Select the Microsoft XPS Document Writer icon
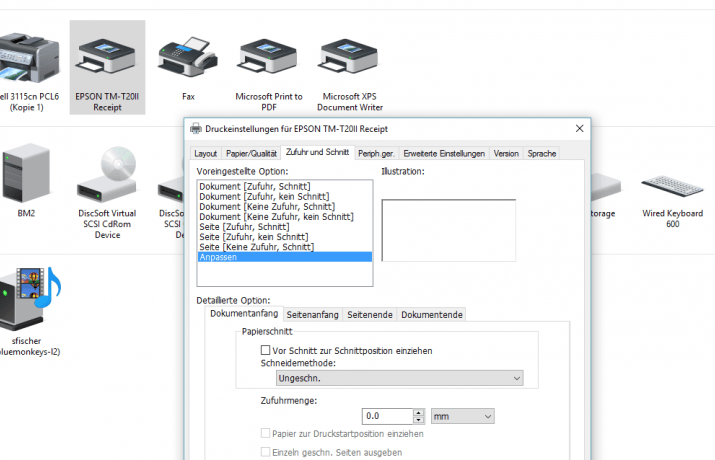 (x=349, y=56)
